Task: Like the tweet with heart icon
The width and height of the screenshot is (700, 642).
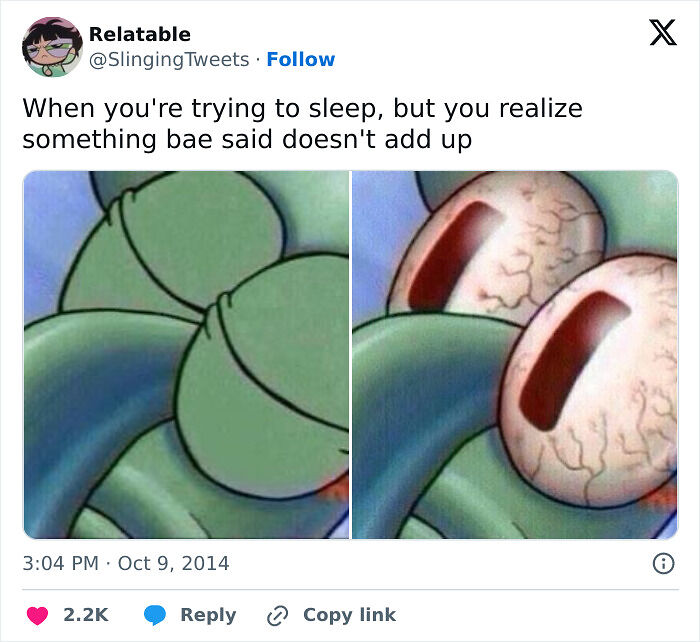Action: click(x=37, y=616)
